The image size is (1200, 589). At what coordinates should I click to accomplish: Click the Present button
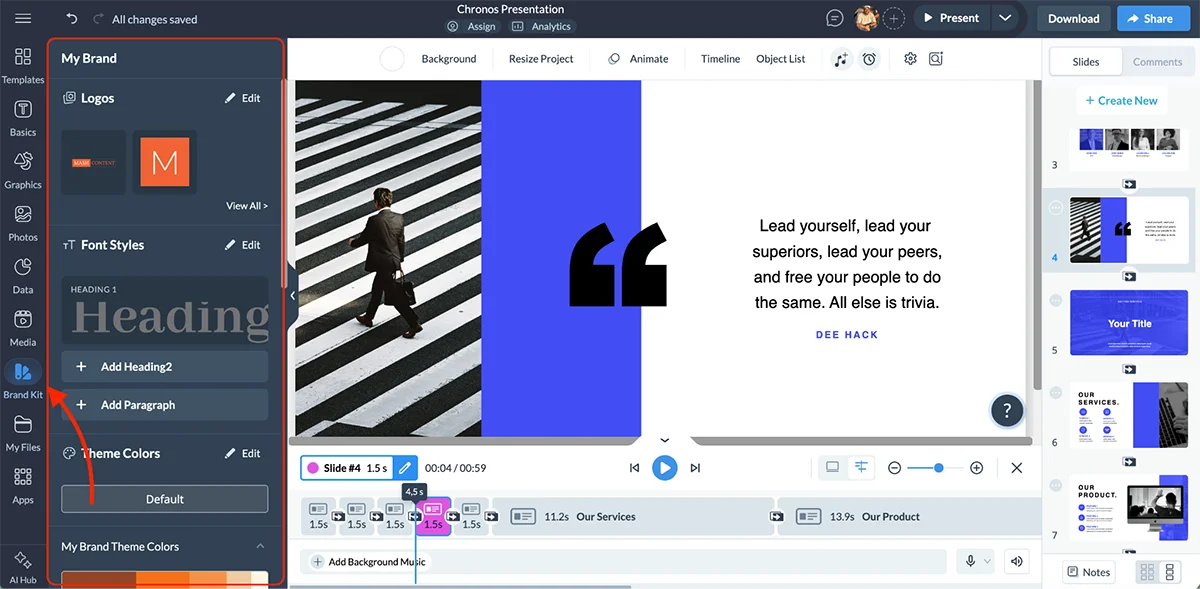[x=951, y=18]
